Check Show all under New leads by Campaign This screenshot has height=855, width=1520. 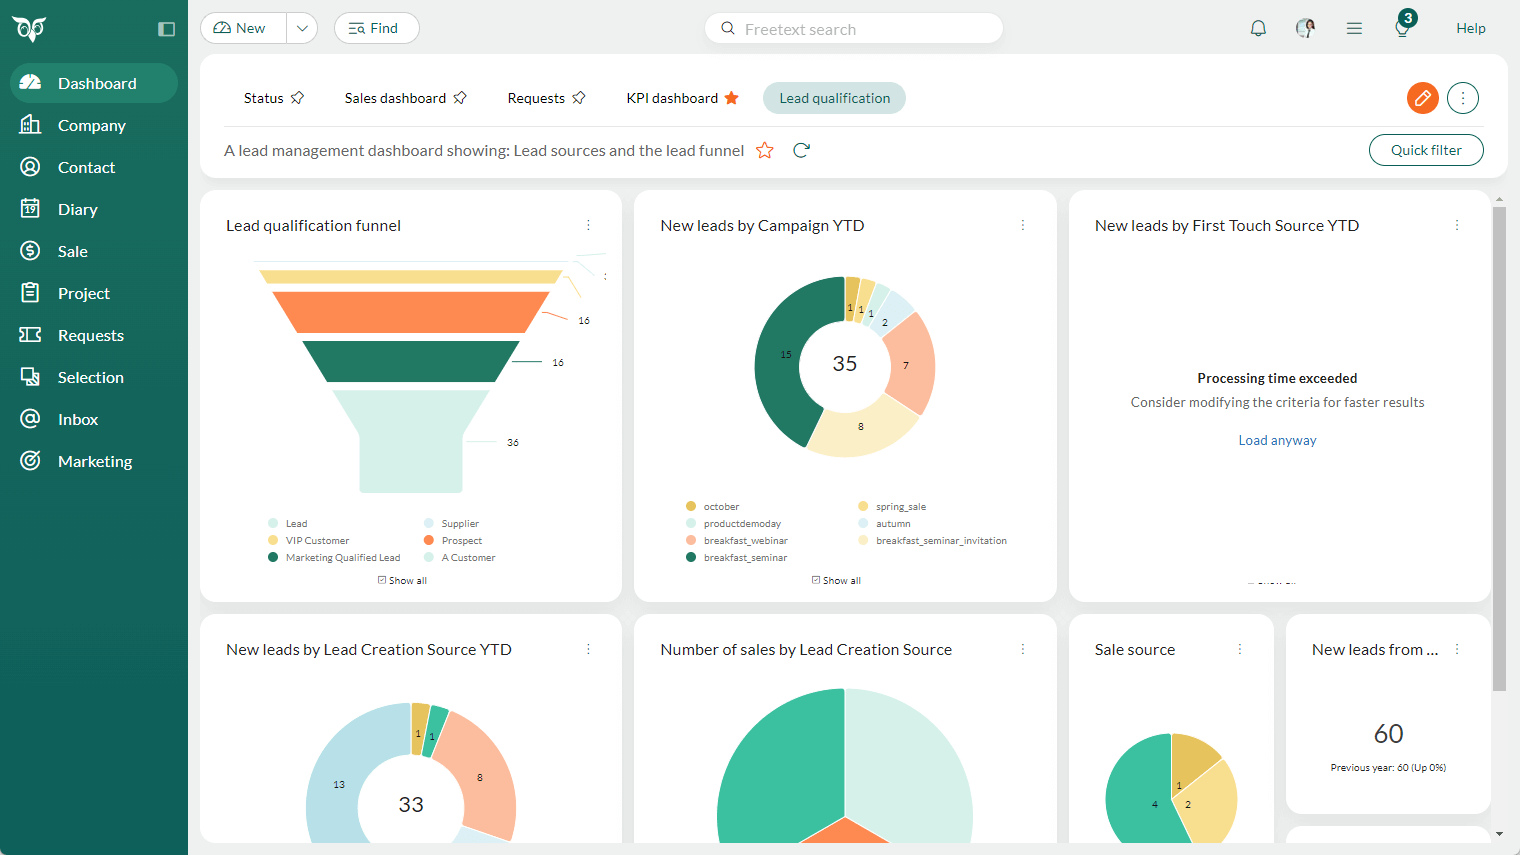pyautogui.click(x=816, y=580)
